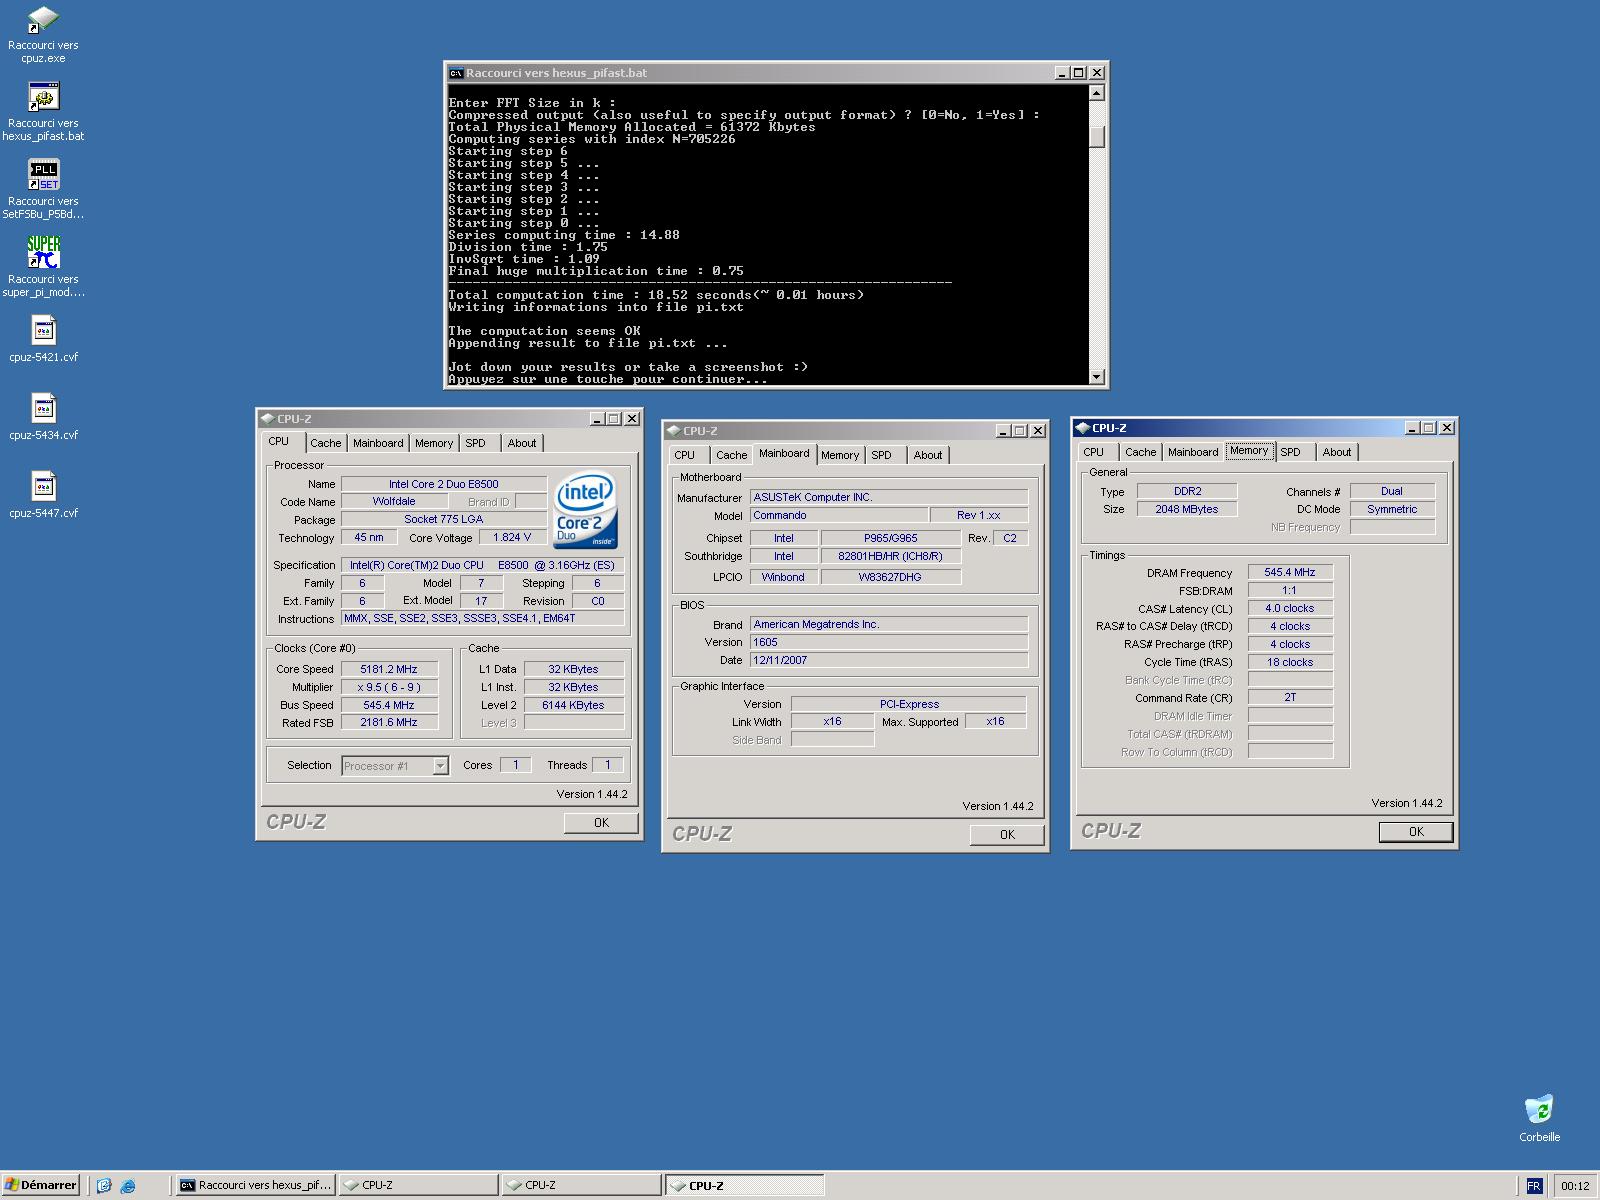The image size is (1600, 1200).
Task: Open the Démarrer start menu
Action: [41, 1185]
